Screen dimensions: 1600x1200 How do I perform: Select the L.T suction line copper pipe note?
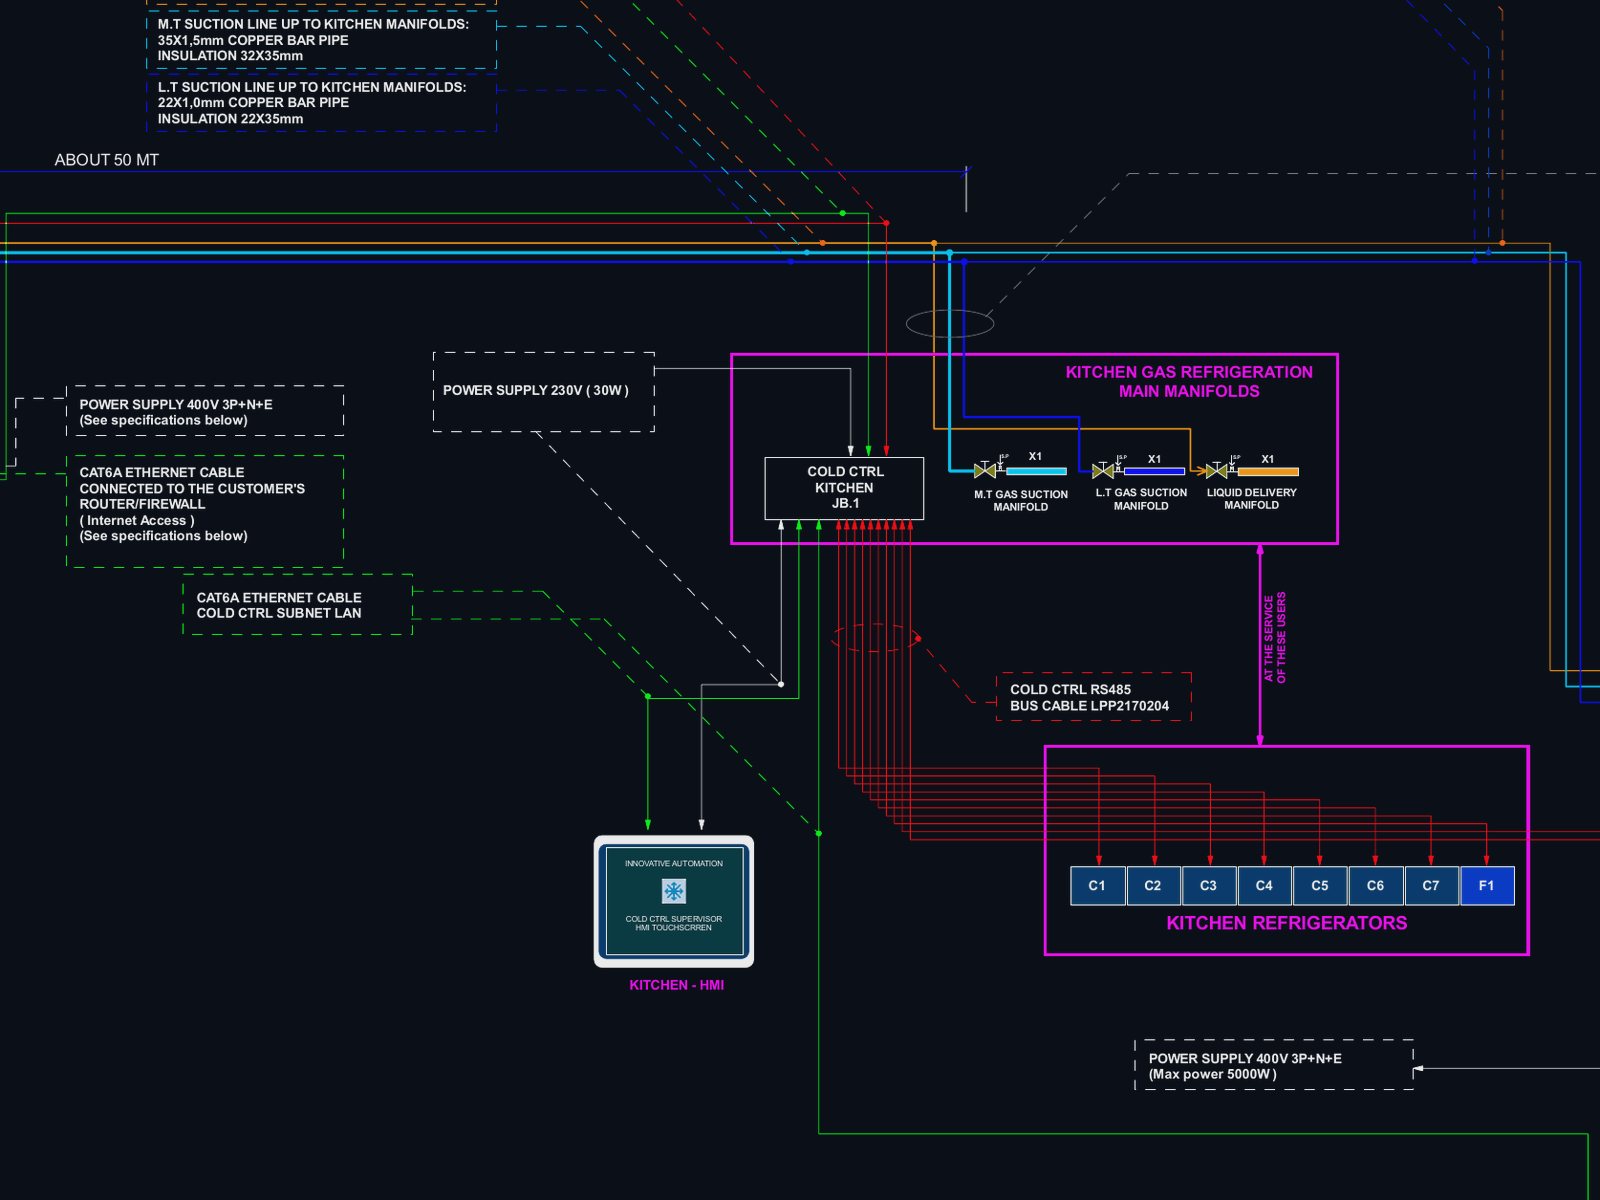pos(322,103)
